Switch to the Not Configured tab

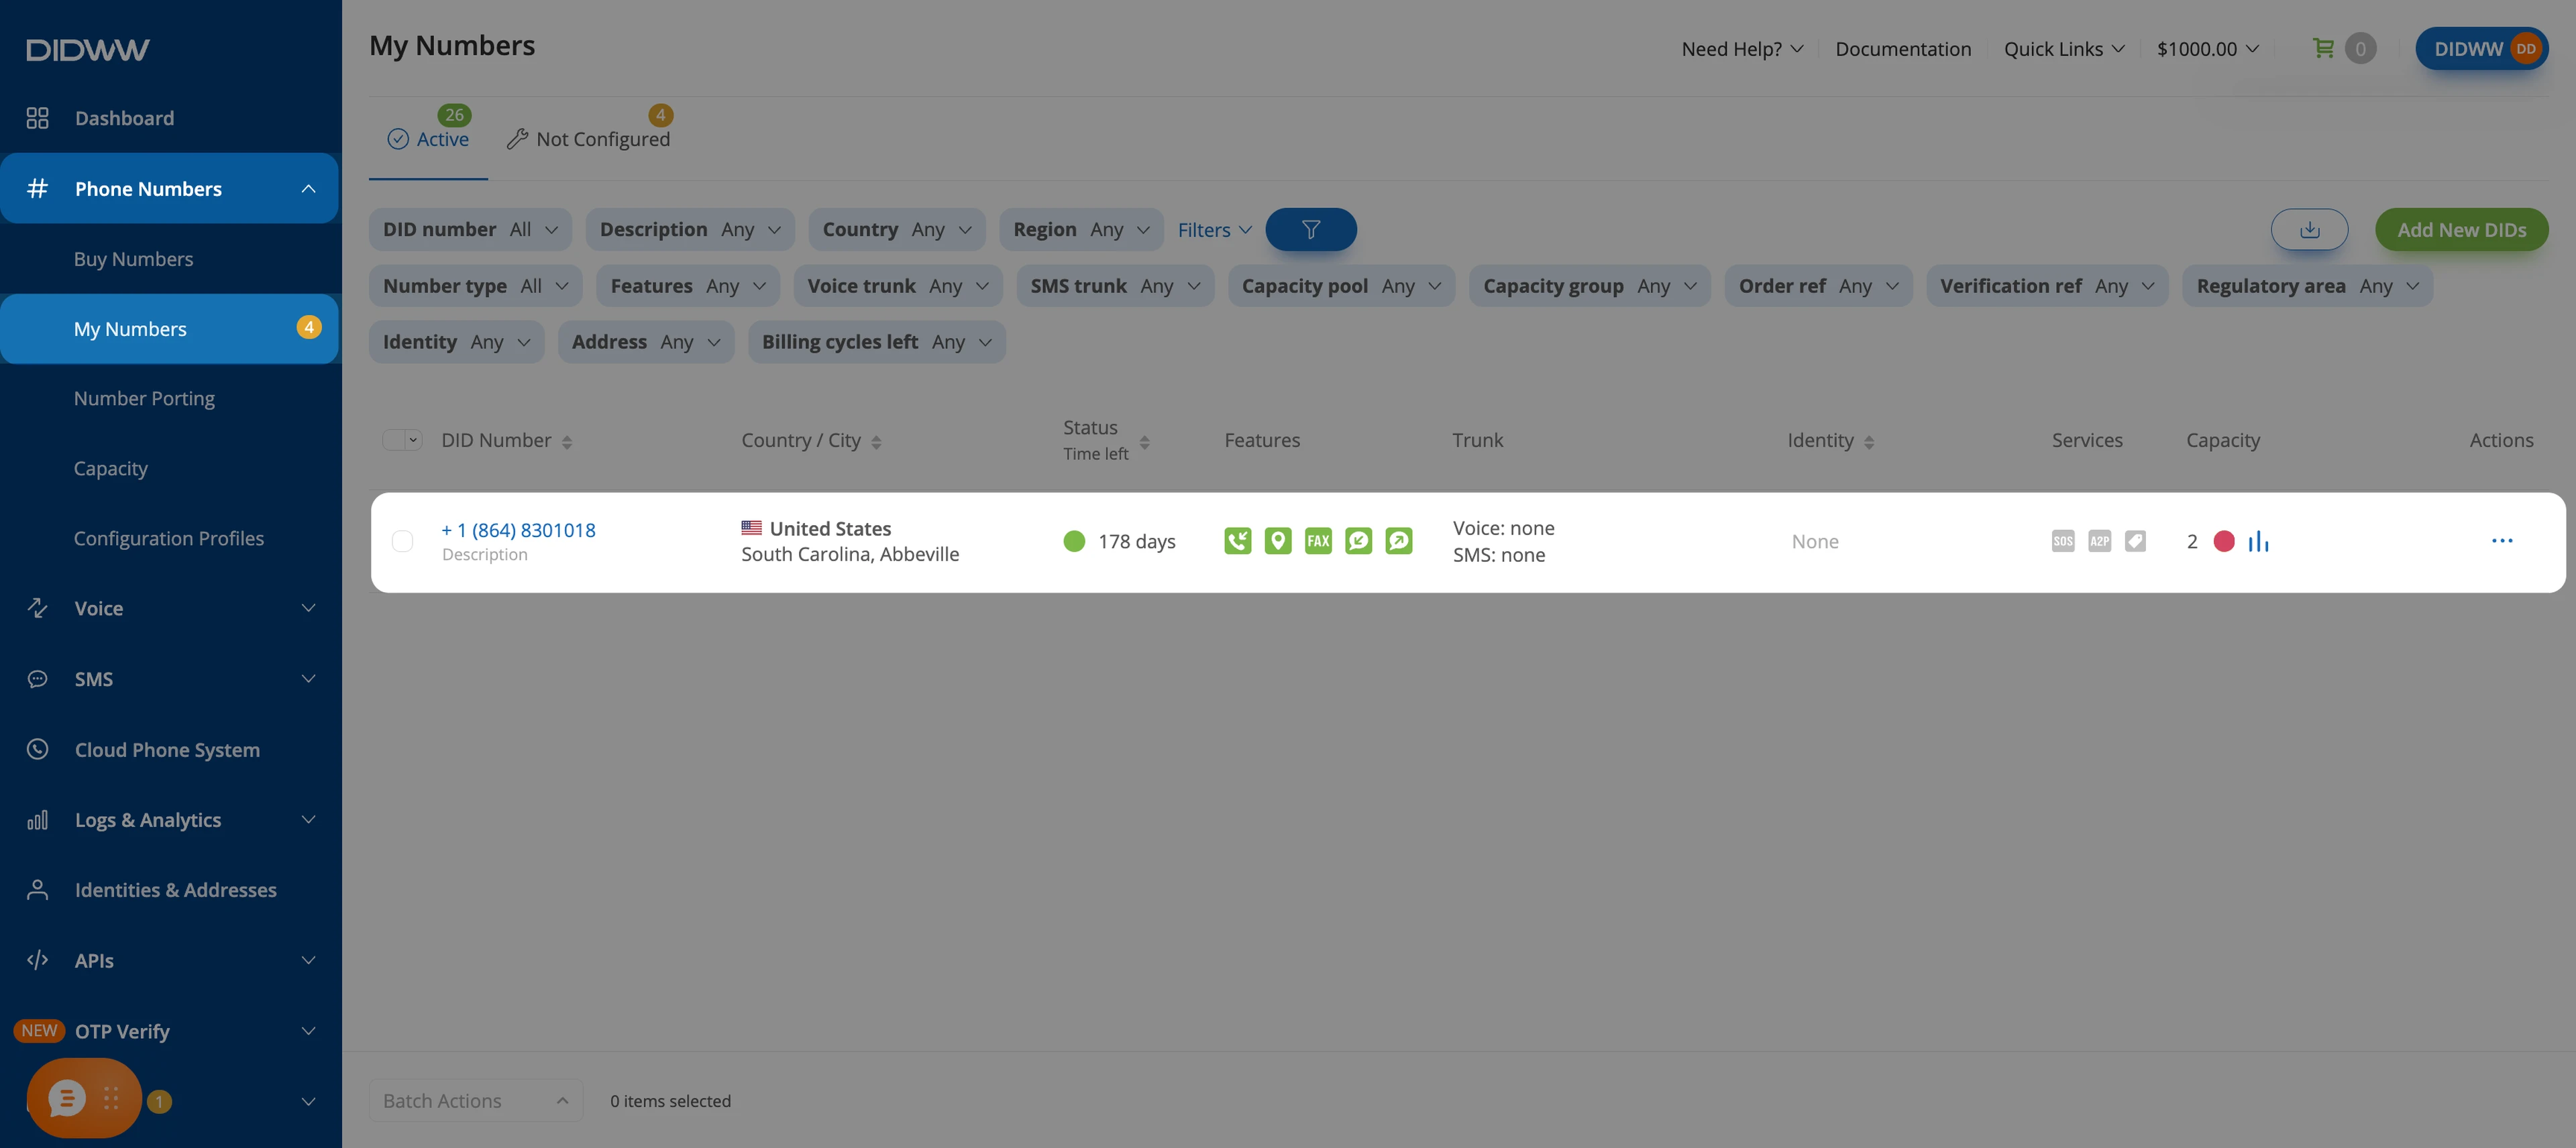588,139
